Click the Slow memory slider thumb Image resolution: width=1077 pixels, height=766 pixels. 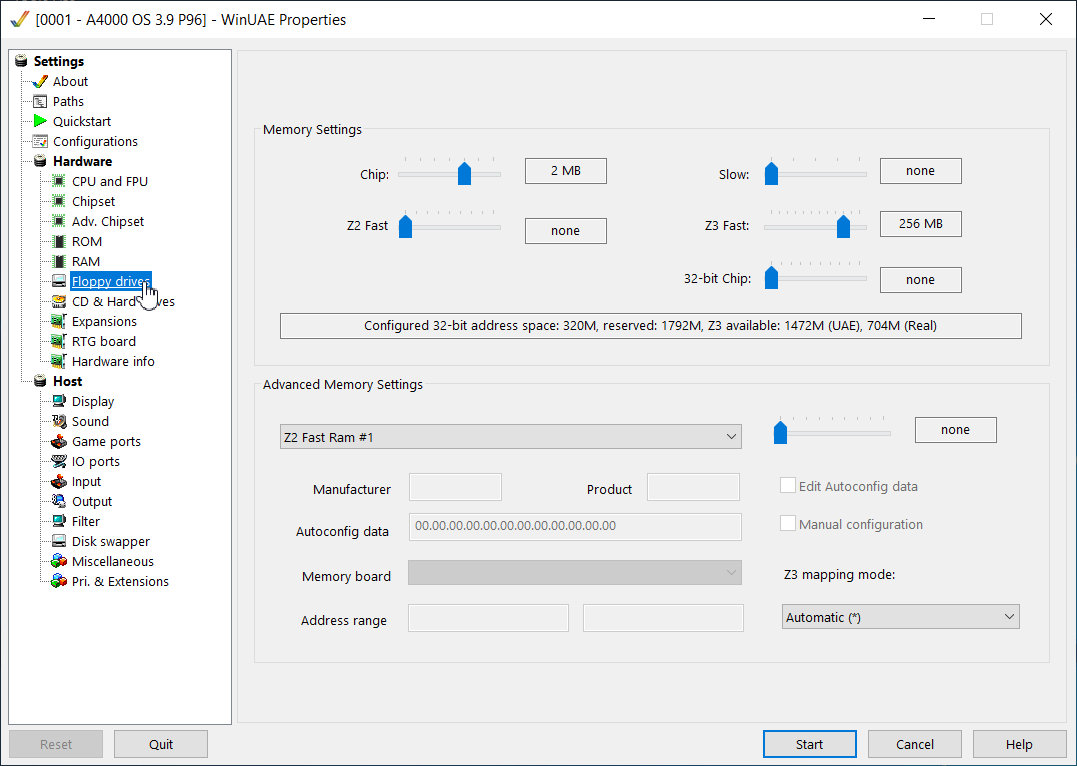pyautogui.click(x=771, y=174)
